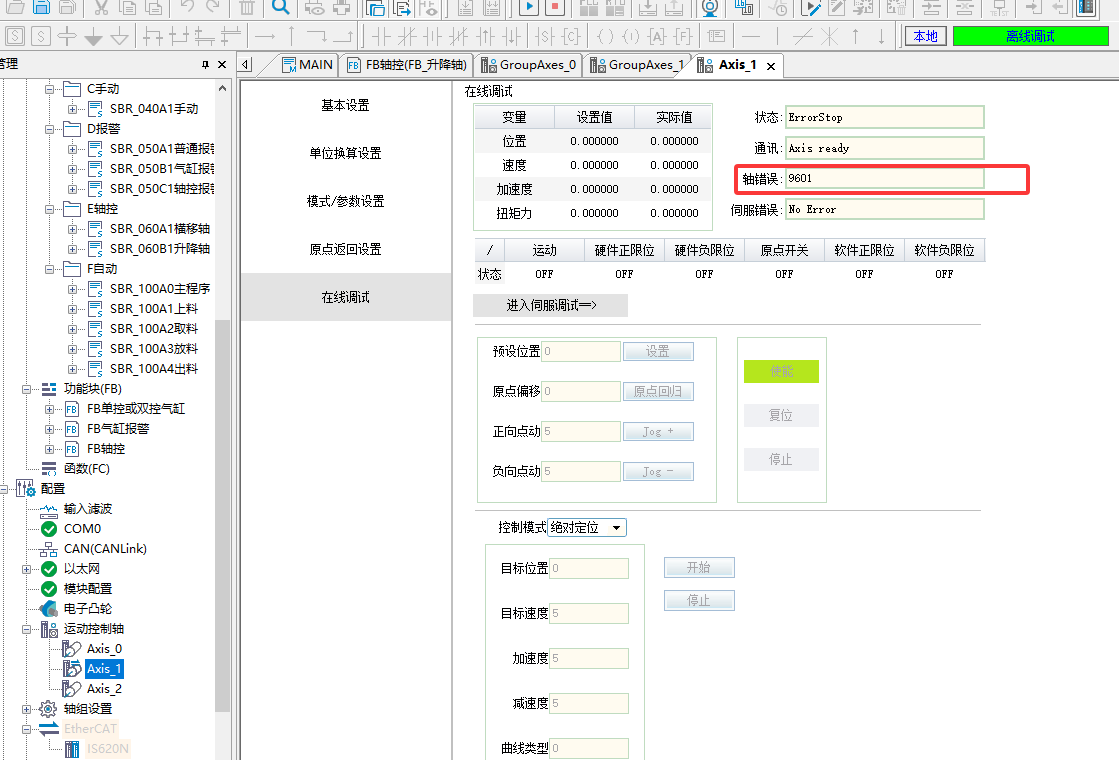
Task: Expand the 以太网 tree node
Action: pos(28,568)
